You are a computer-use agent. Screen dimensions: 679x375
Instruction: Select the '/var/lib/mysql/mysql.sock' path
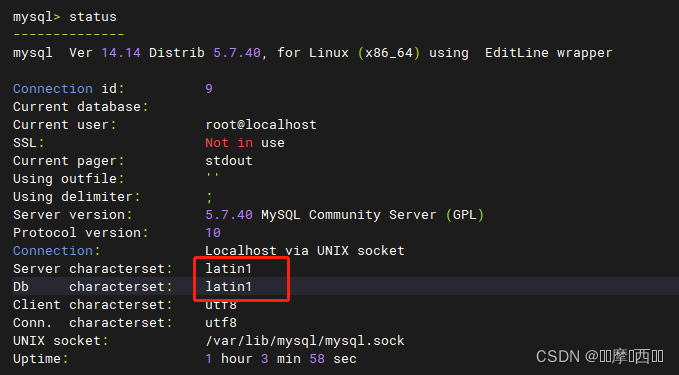coord(304,341)
